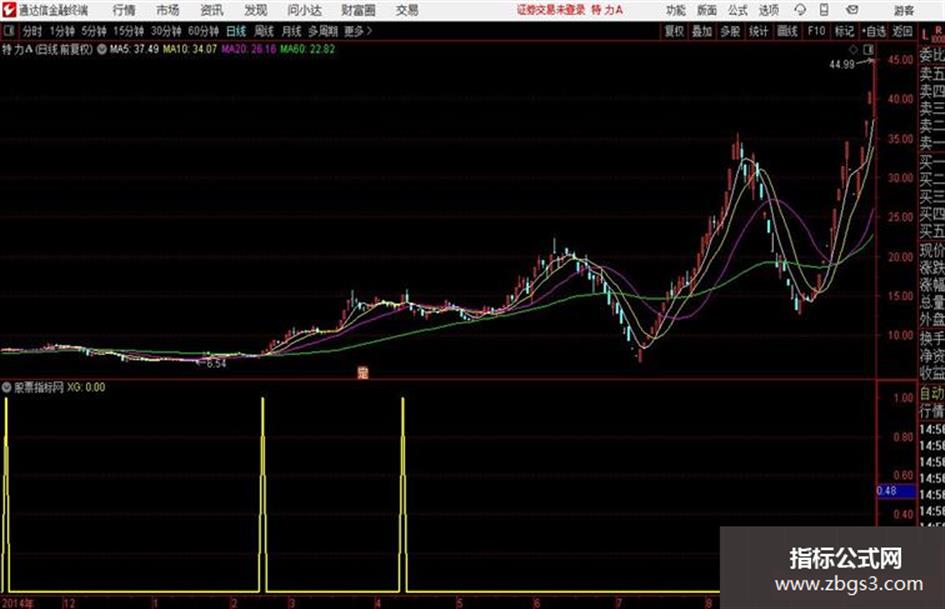The width and height of the screenshot is (945, 609).
Task: Toggle the left sidebar panel icon
Action: 9,31
